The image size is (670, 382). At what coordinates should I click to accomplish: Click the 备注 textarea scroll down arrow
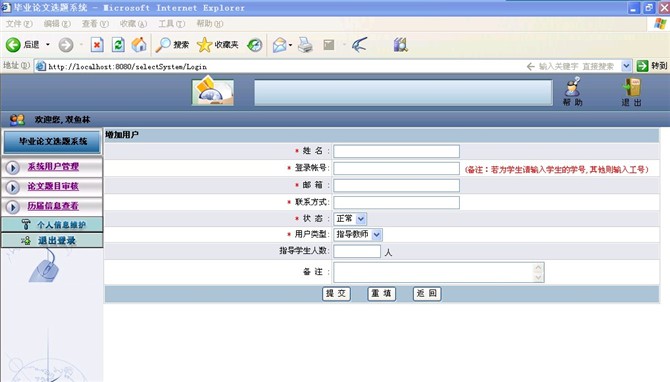point(538,277)
